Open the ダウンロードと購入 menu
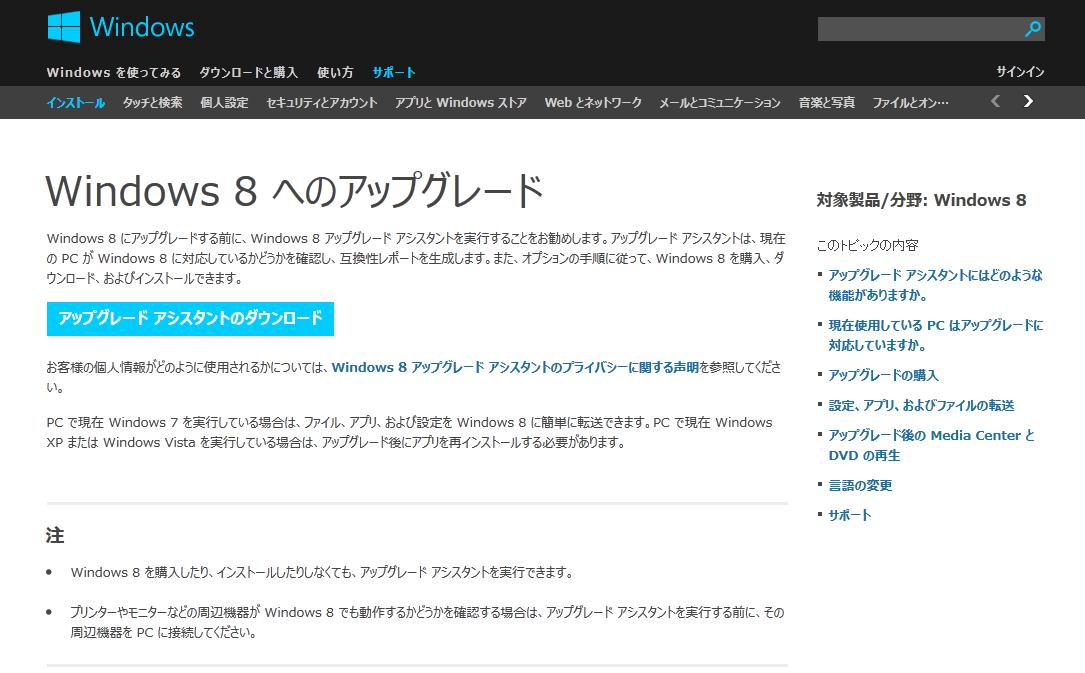1085x673 pixels. click(248, 72)
